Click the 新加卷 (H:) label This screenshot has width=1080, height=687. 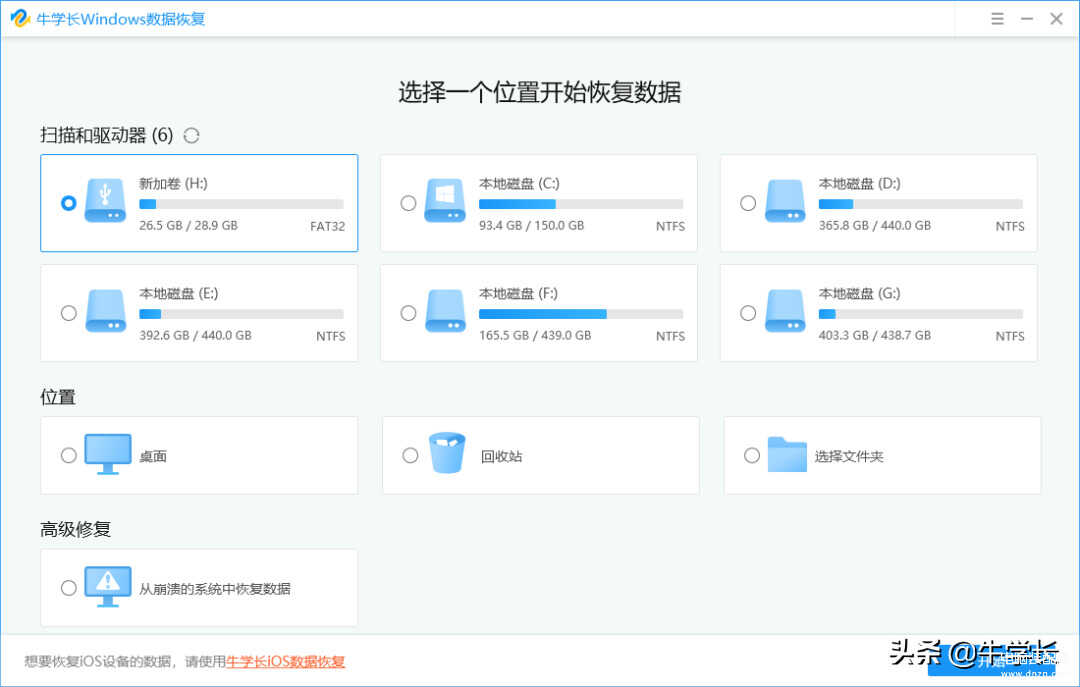pyautogui.click(x=173, y=183)
